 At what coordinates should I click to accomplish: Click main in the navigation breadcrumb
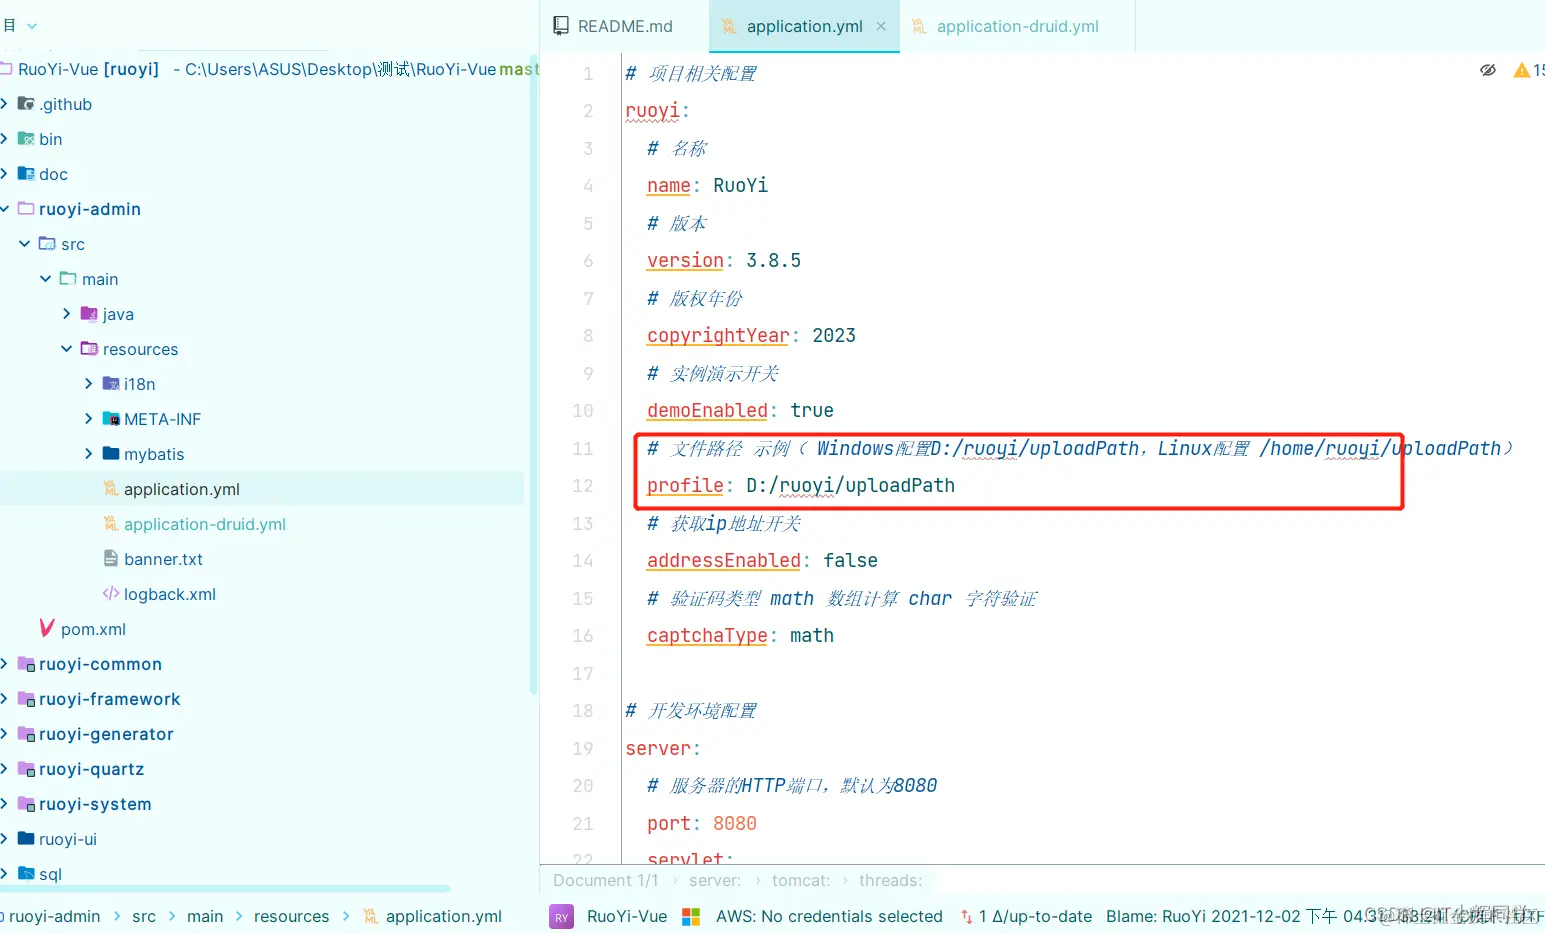pyautogui.click(x=205, y=916)
